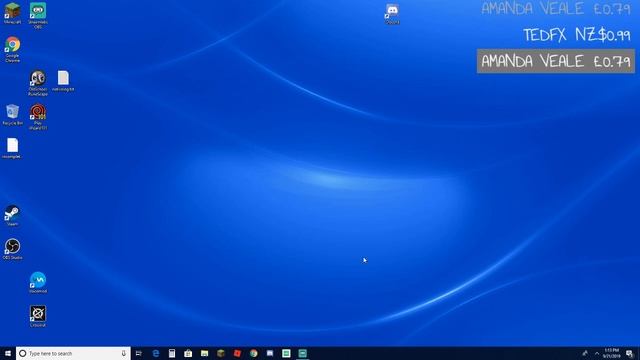Image resolution: width=640 pixels, height=360 pixels.
Task: Click the microphone icon in search box
Action: point(124,353)
